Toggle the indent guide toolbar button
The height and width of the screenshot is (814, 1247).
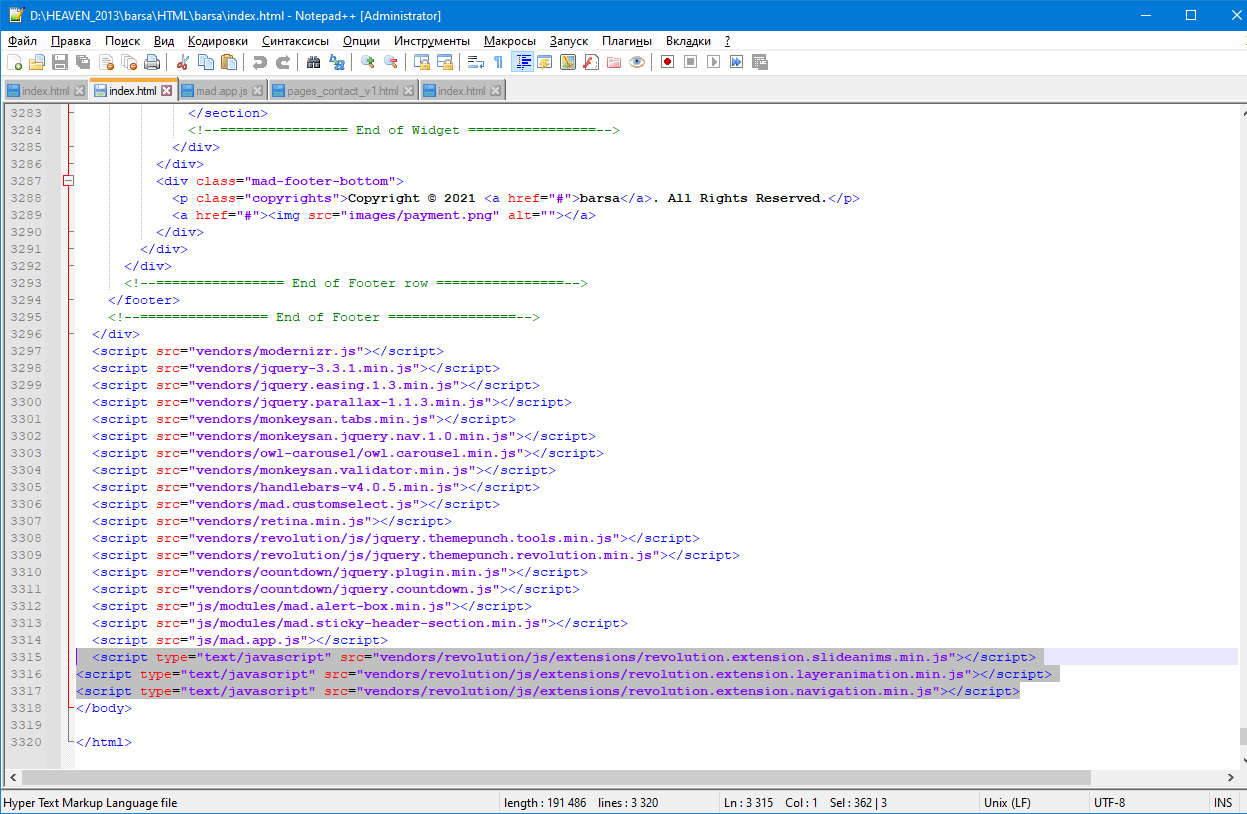click(522, 62)
